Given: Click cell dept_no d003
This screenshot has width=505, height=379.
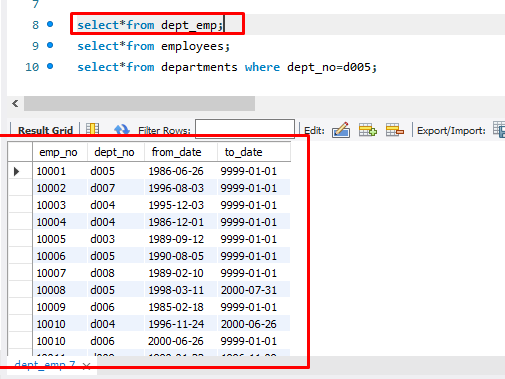Looking at the screenshot, I should (x=116, y=239).
